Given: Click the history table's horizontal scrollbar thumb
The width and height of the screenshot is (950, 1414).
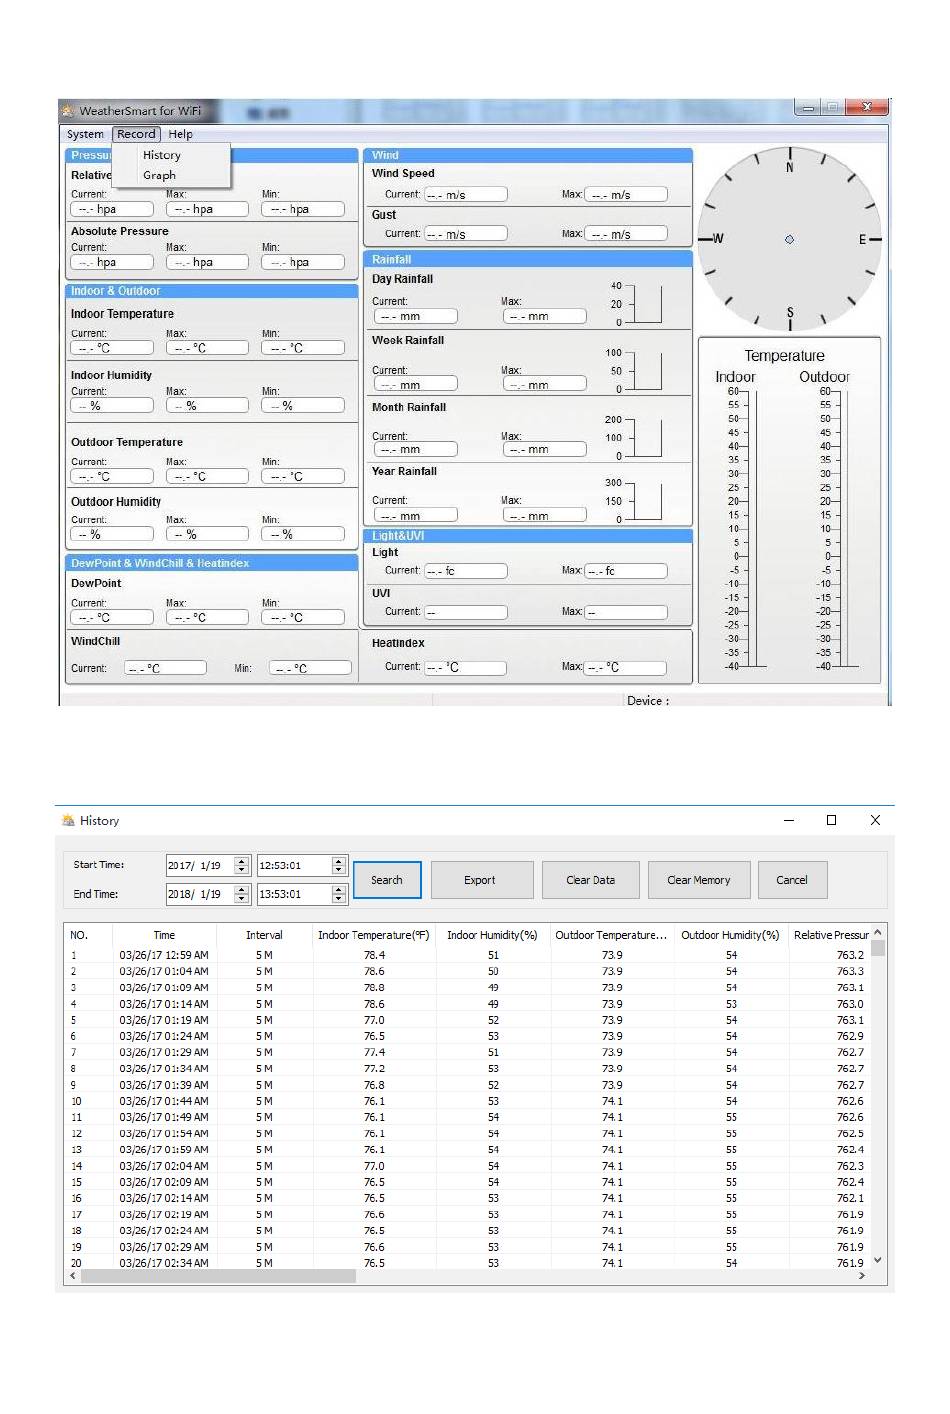Looking at the screenshot, I should click(218, 1277).
